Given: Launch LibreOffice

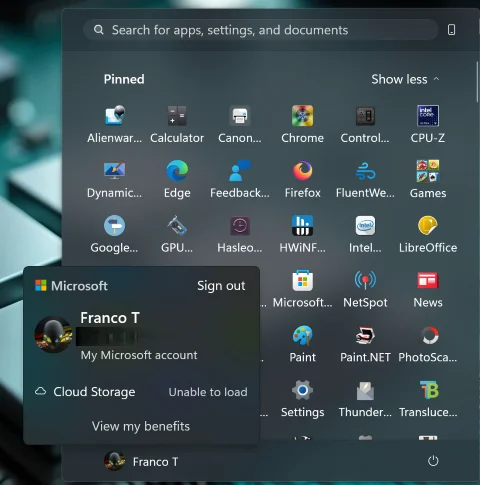Looking at the screenshot, I should coord(428,234).
